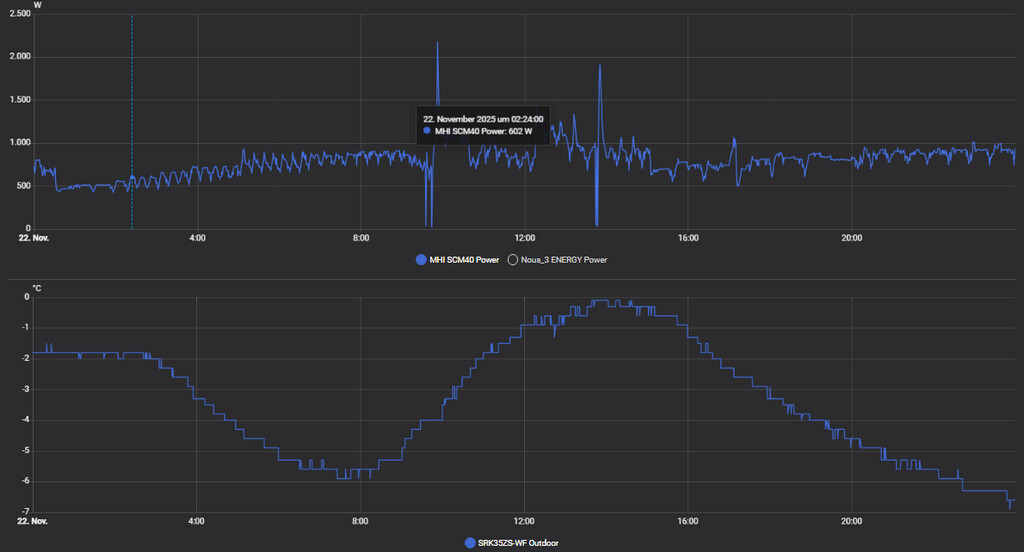This screenshot has height=552, width=1024.
Task: Click the °C unit label above the temperature axis
Action: click(37, 288)
